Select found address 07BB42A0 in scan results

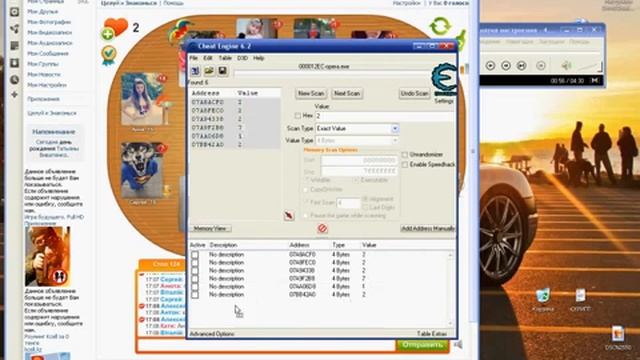(236, 144)
